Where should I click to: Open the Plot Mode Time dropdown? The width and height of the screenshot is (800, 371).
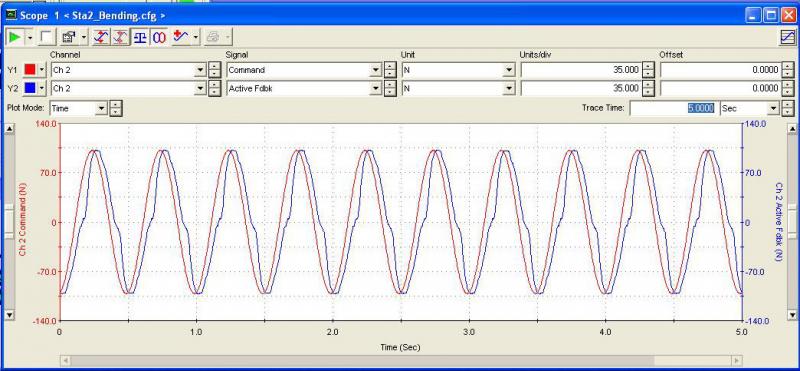click(101, 108)
